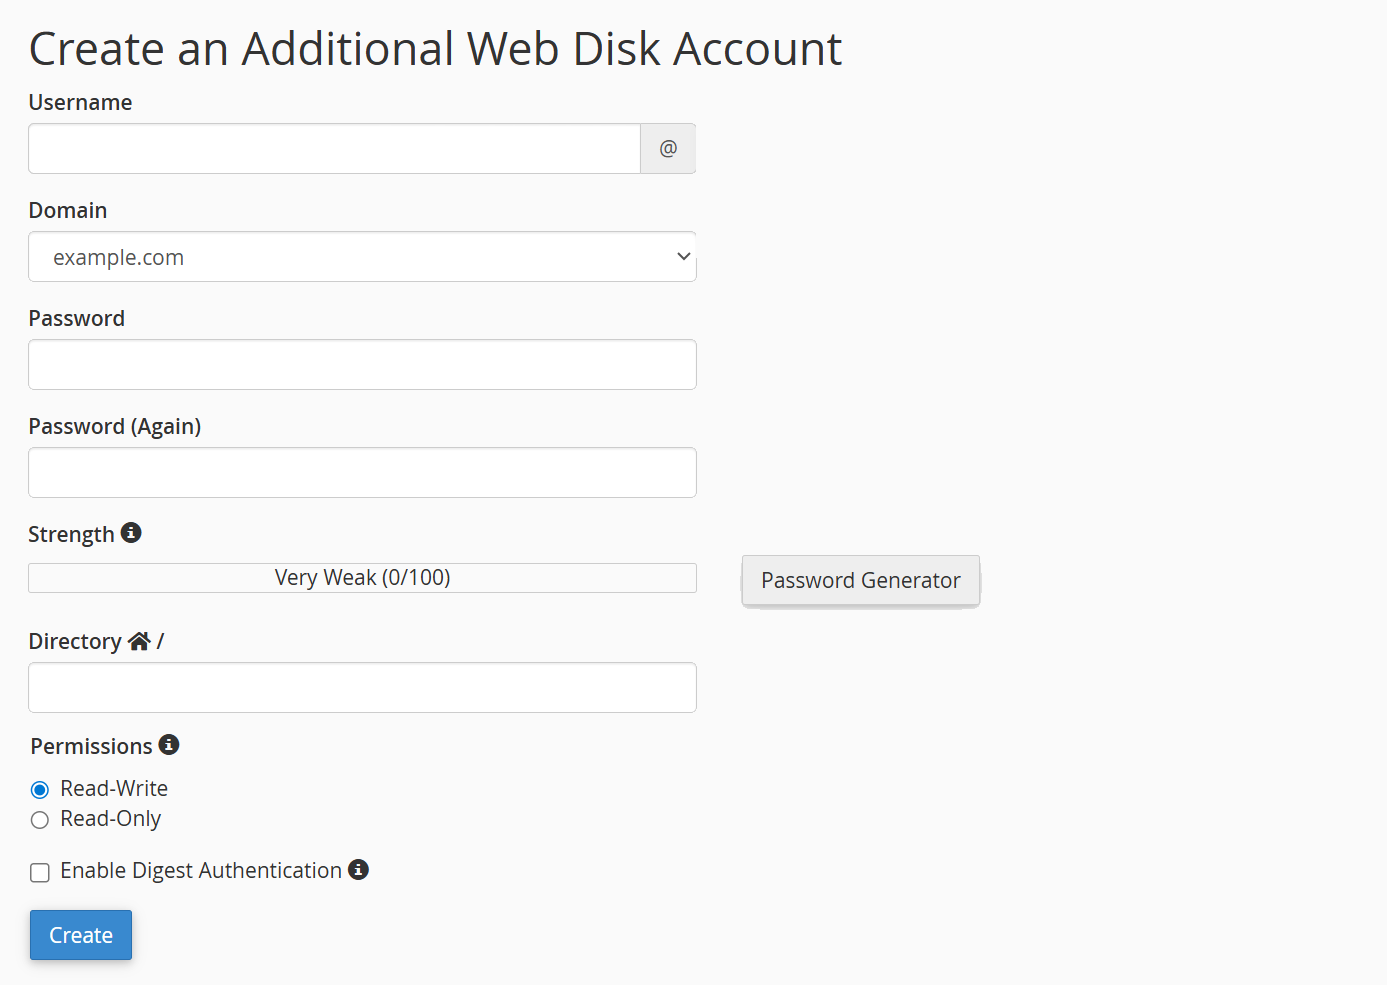Click the page heading about Web Disk Account
1387x985 pixels.
[x=436, y=48]
